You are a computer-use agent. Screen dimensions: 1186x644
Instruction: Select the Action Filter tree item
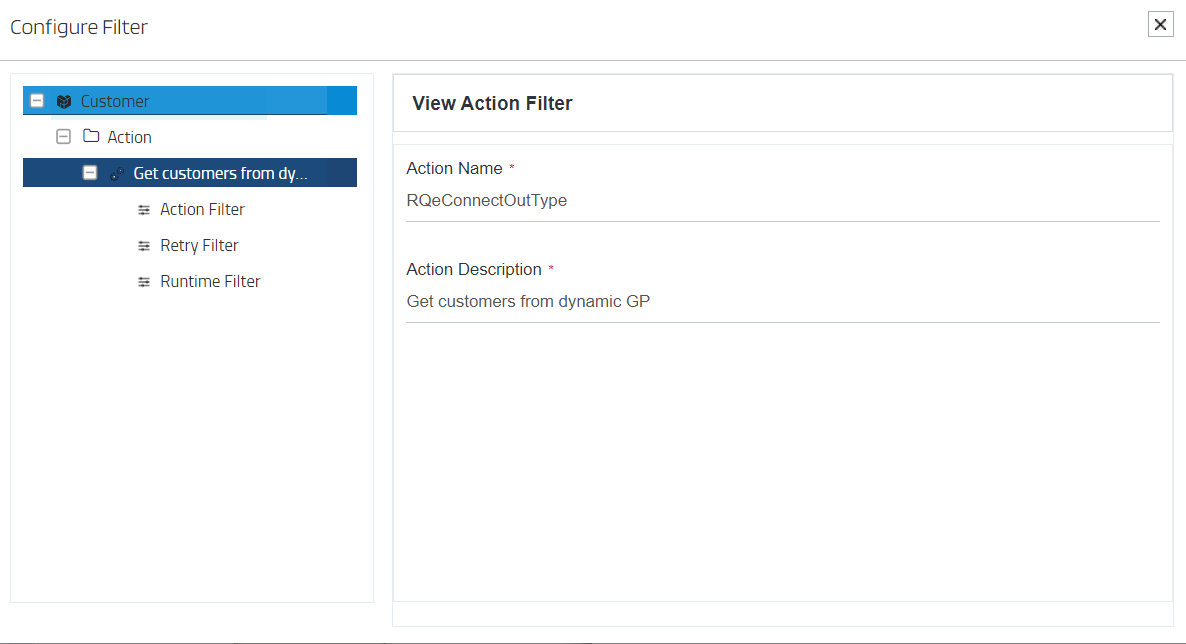coord(201,209)
